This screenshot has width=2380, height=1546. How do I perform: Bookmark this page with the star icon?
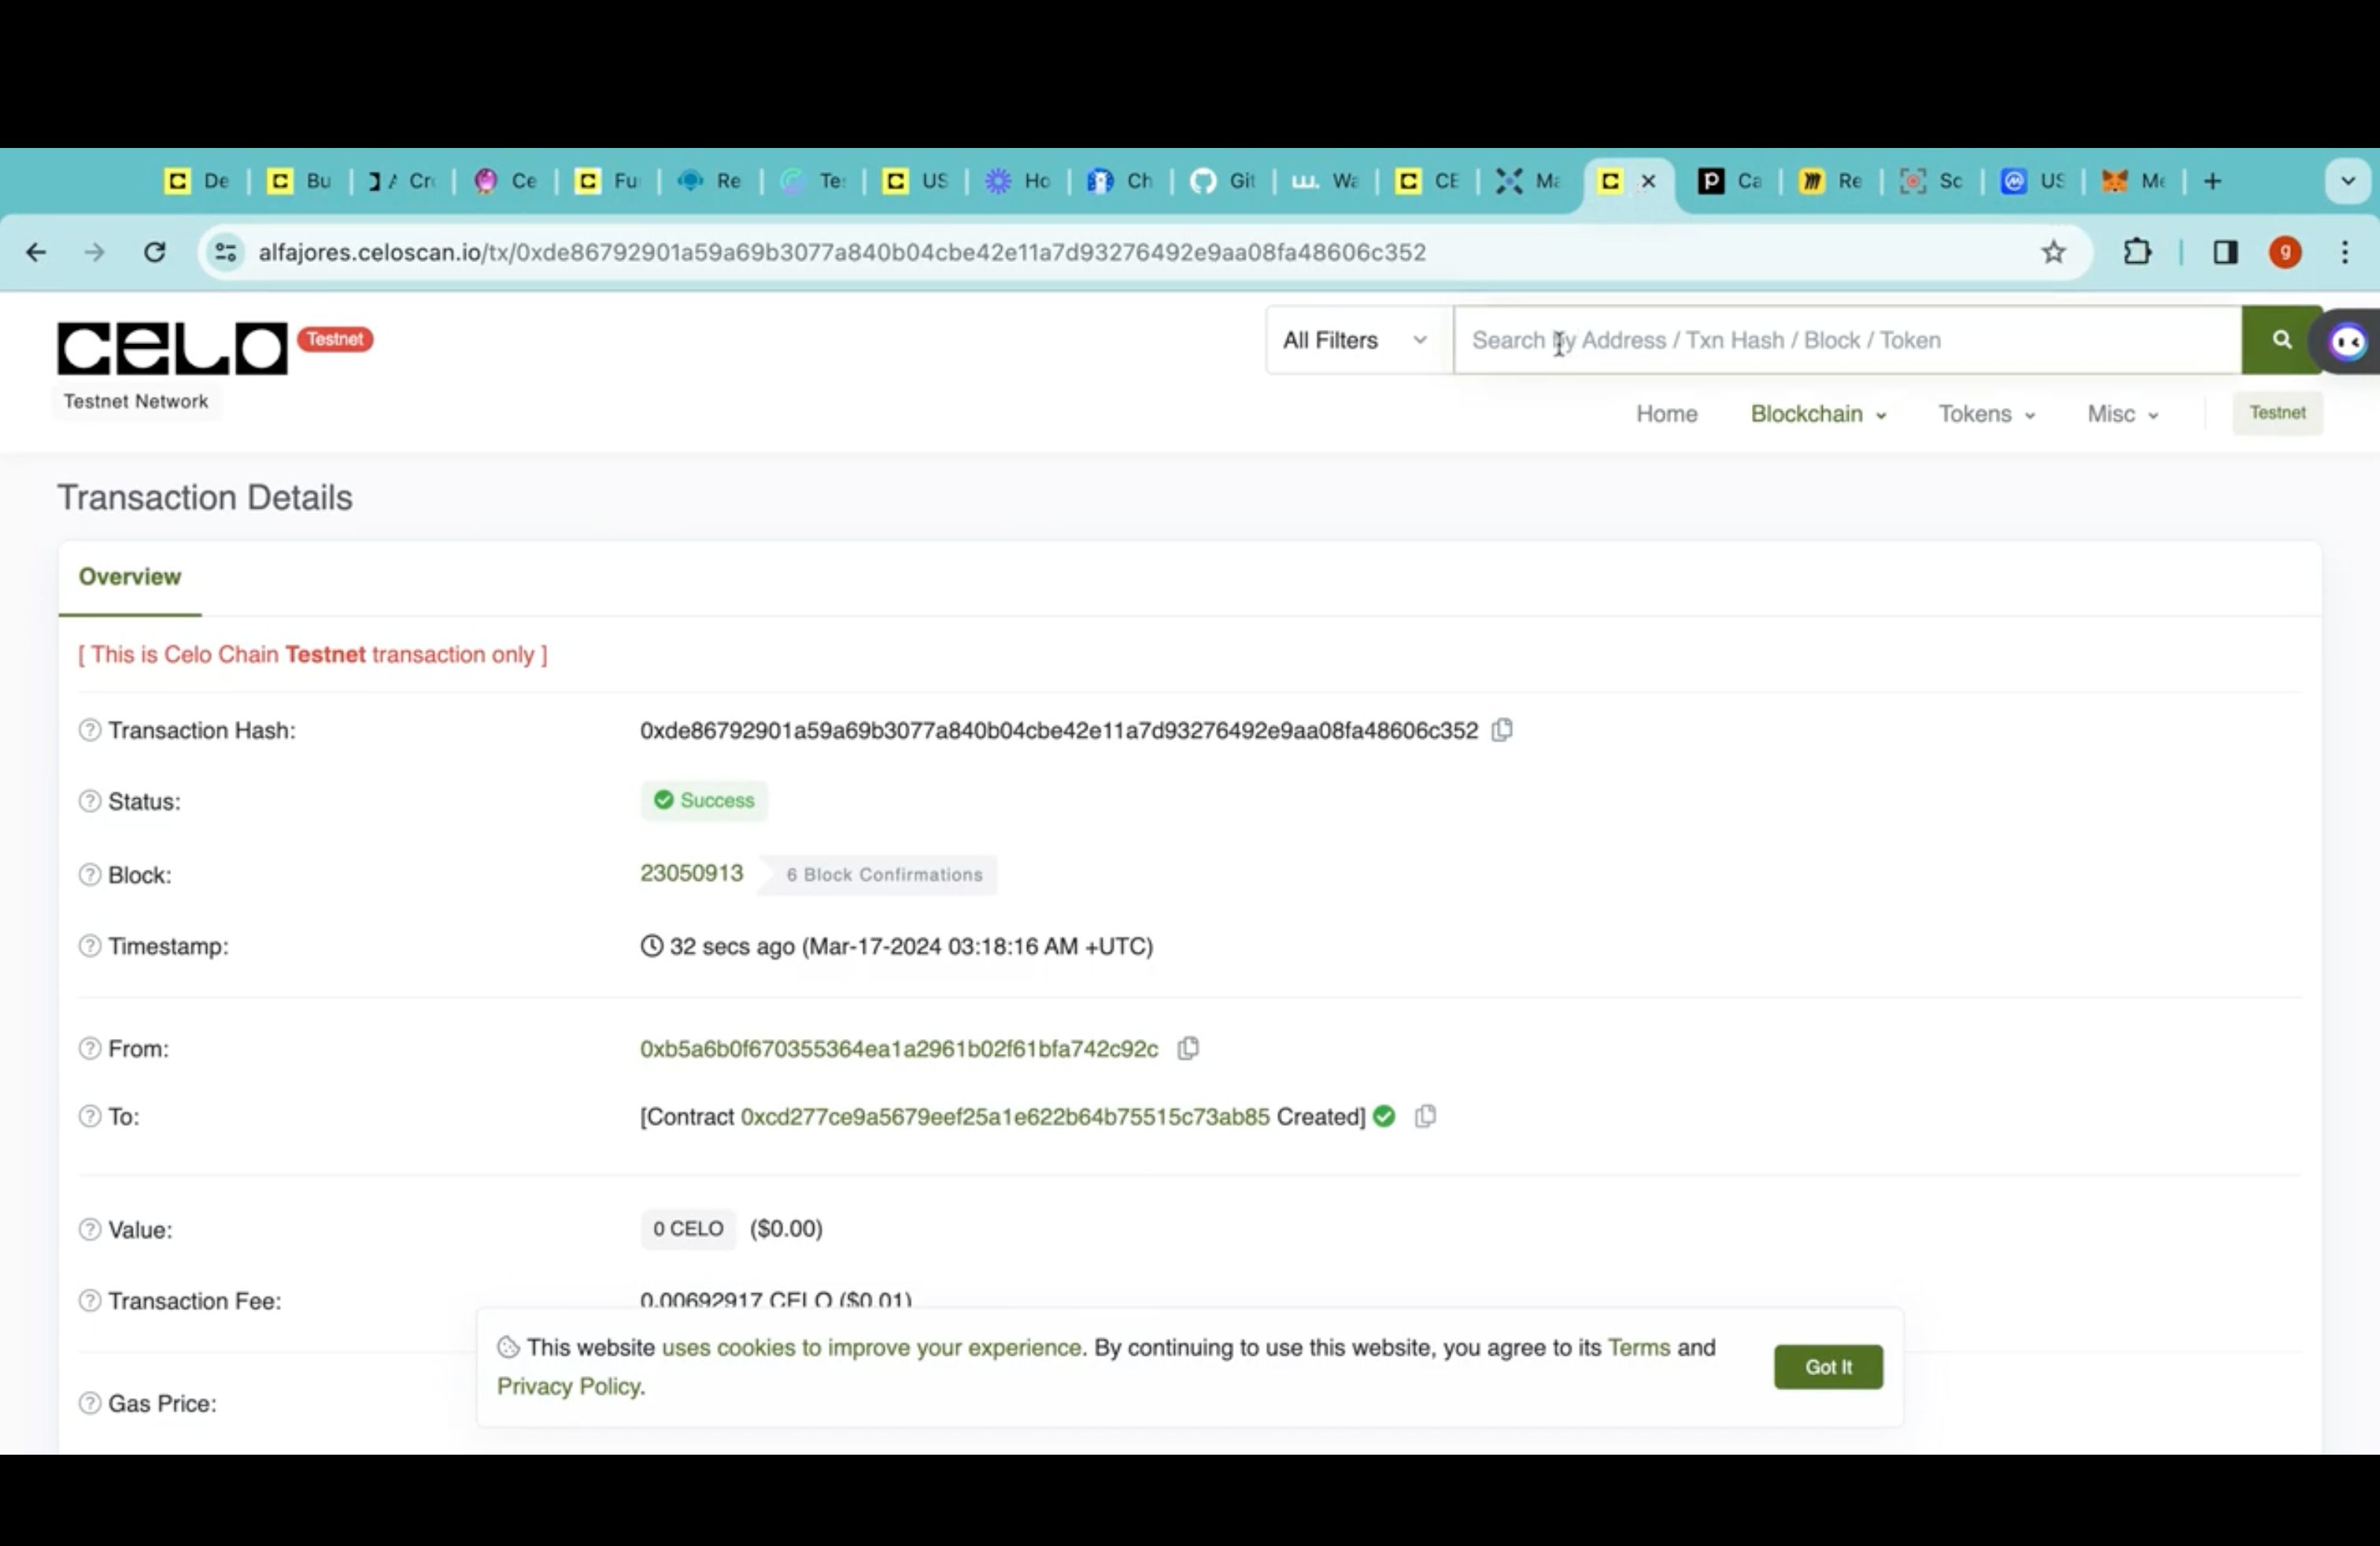coord(2053,252)
